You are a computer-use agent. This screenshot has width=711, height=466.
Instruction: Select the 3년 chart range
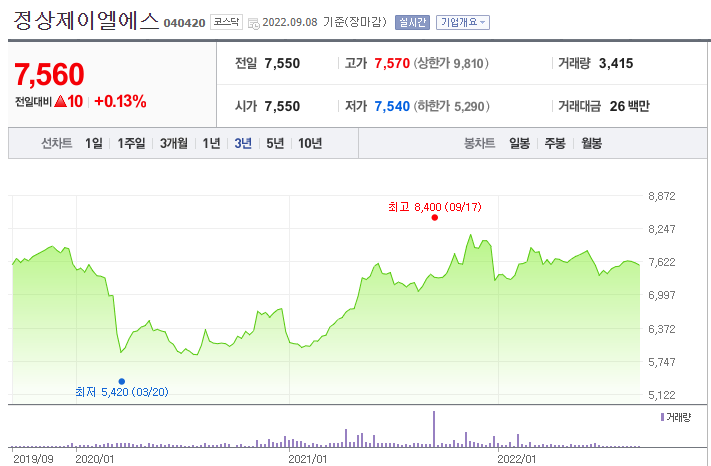243,143
